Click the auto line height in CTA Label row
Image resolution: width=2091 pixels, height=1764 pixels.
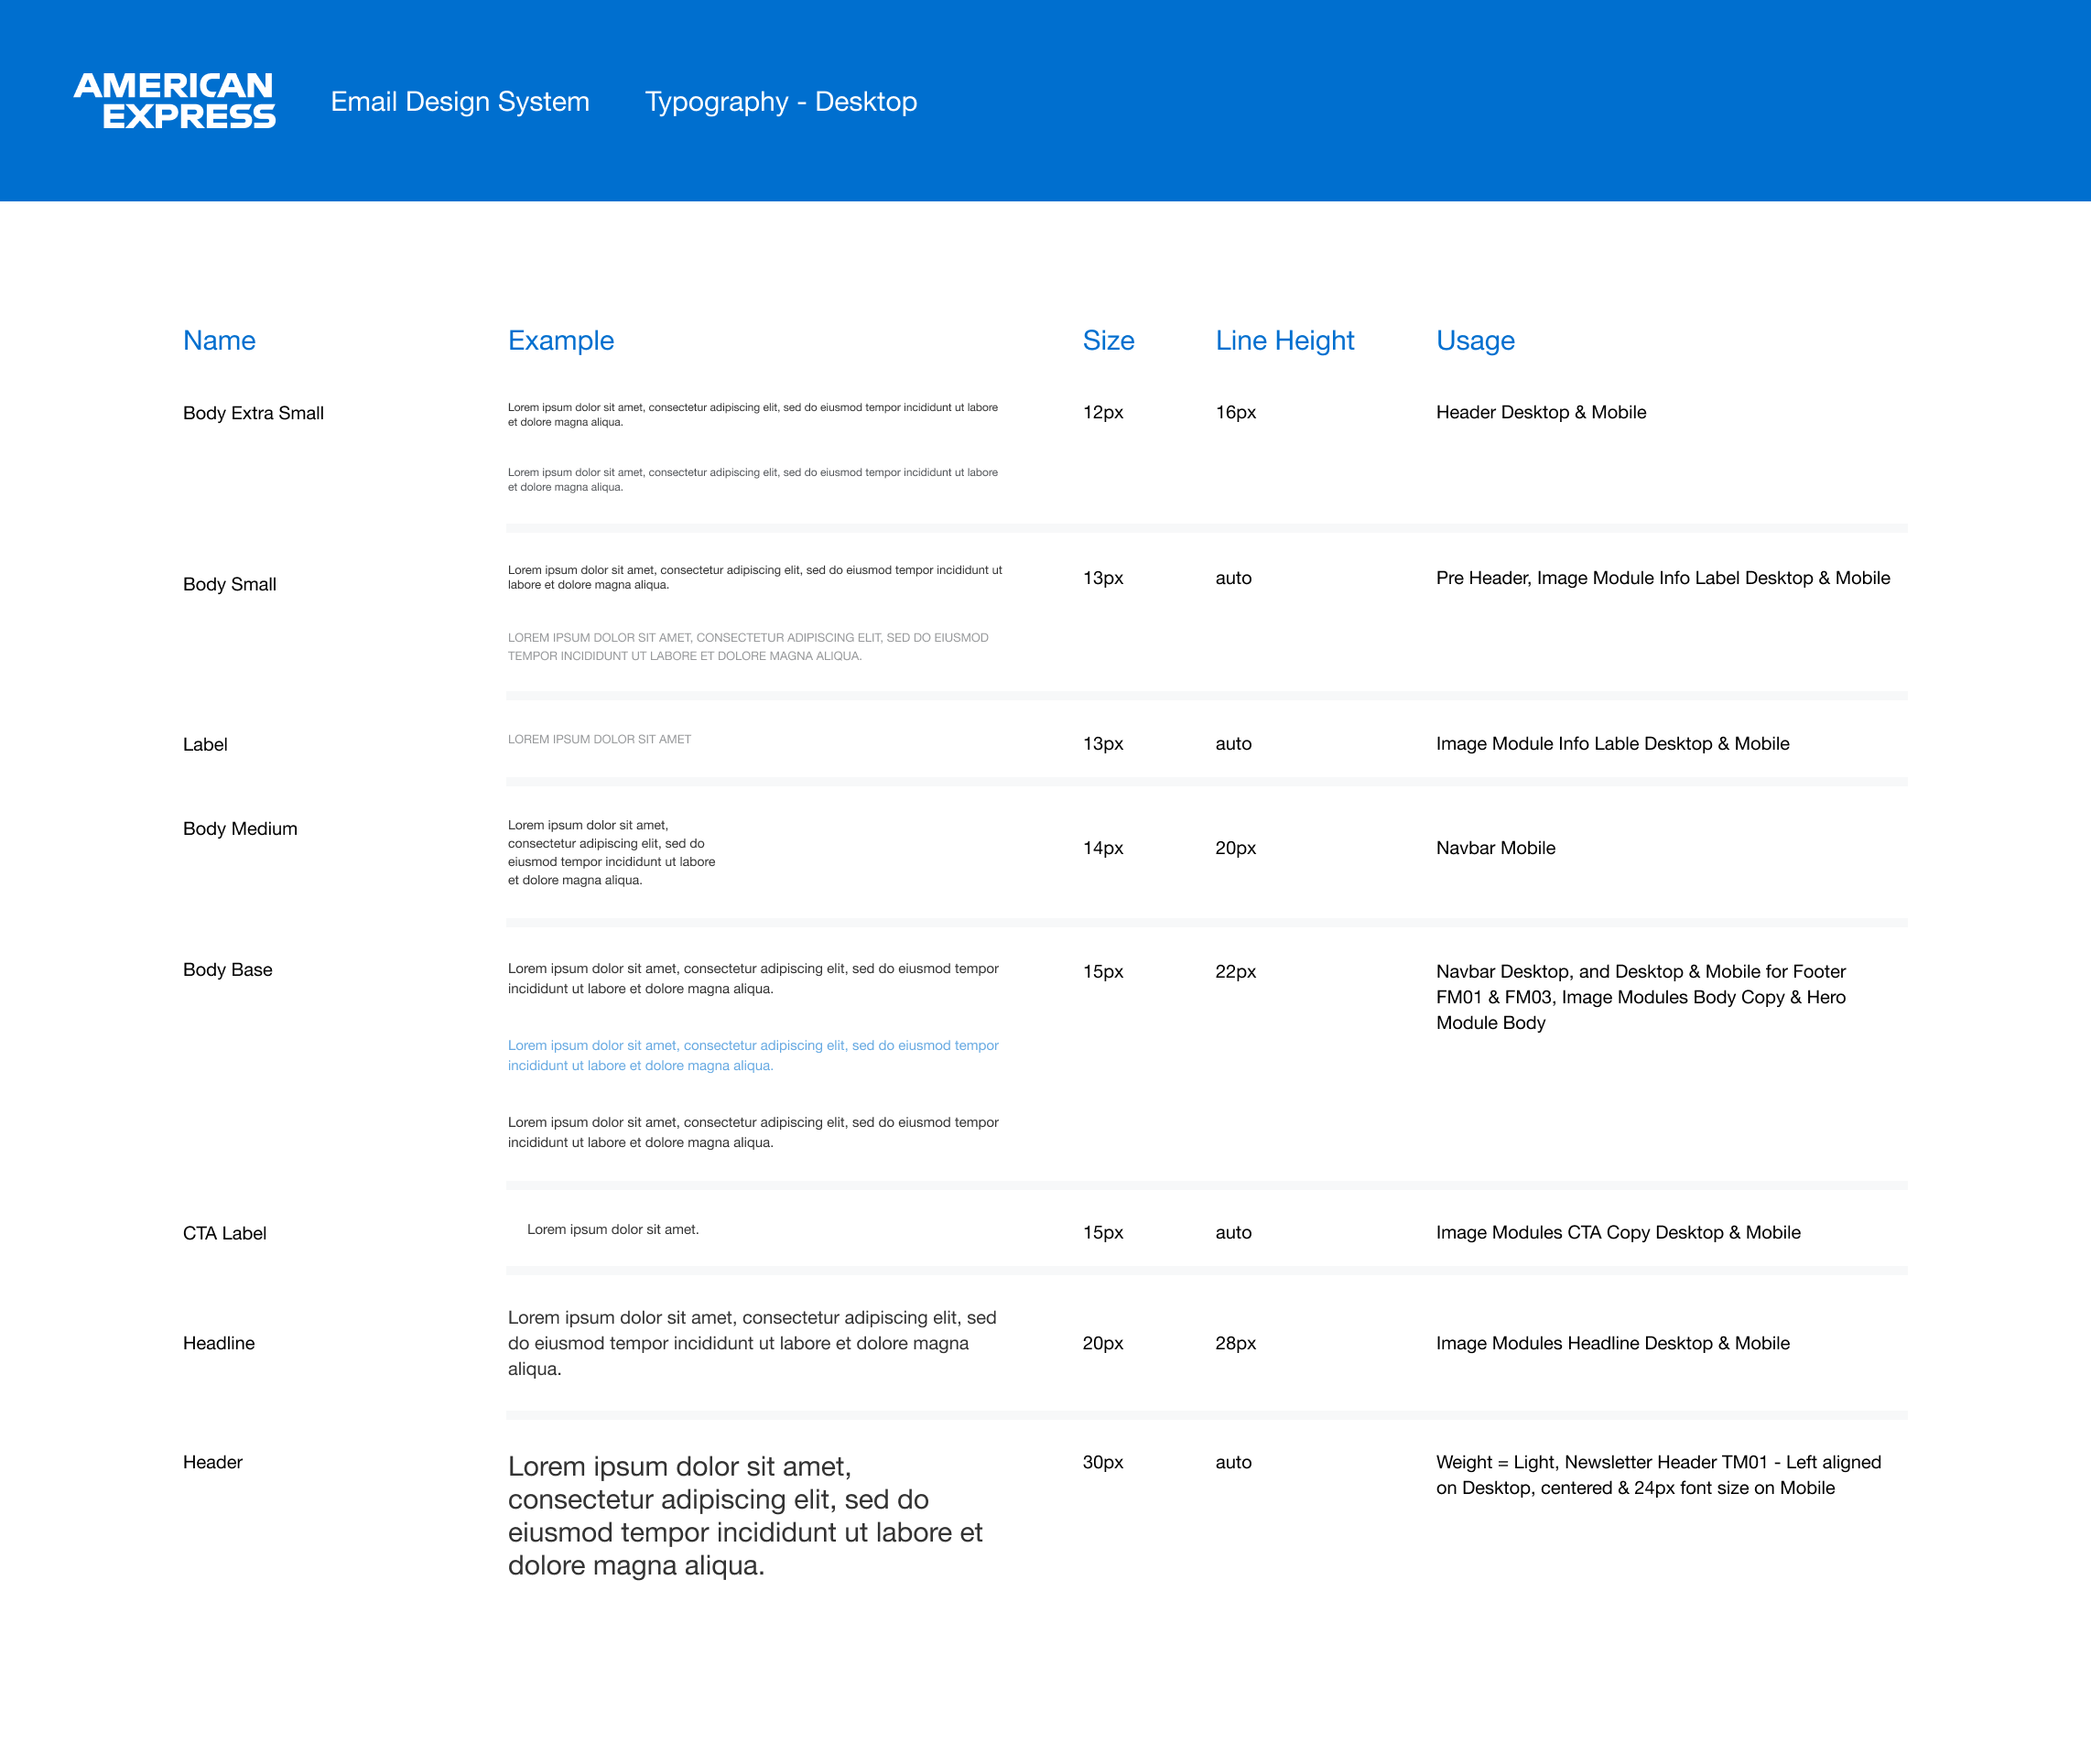tap(1233, 1232)
